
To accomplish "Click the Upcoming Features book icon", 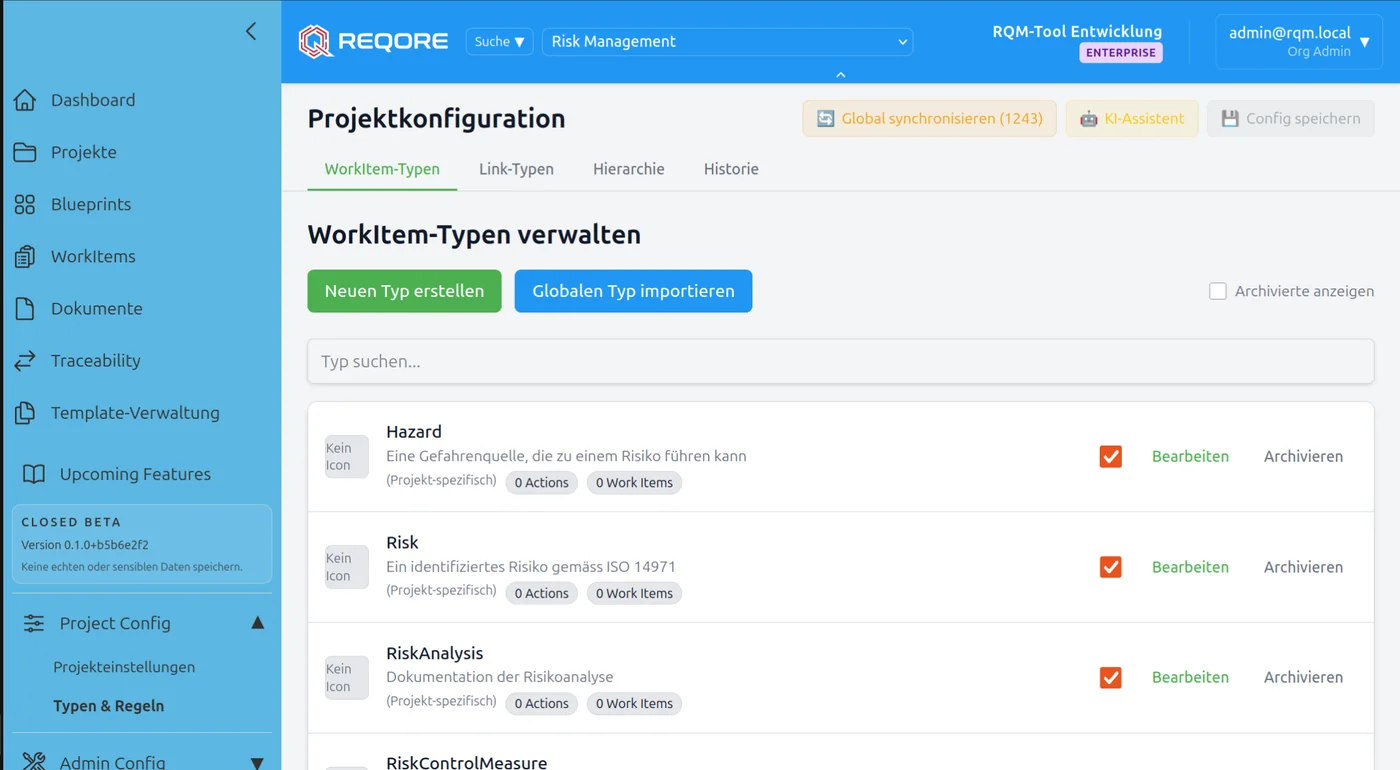I will point(34,474).
